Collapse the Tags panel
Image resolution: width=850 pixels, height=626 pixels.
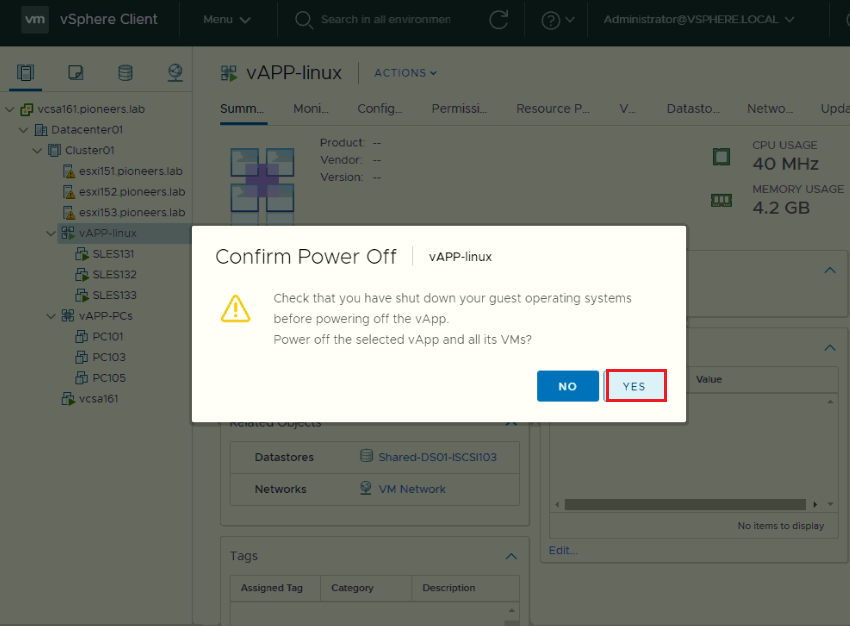pos(511,557)
